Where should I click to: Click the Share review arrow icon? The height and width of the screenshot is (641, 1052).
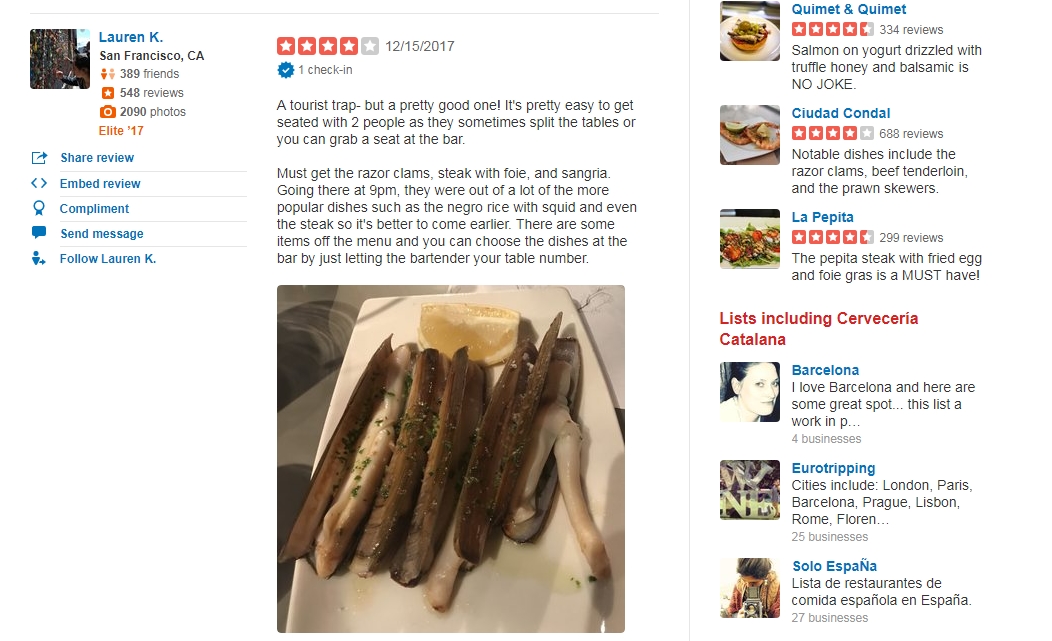click(x=39, y=158)
